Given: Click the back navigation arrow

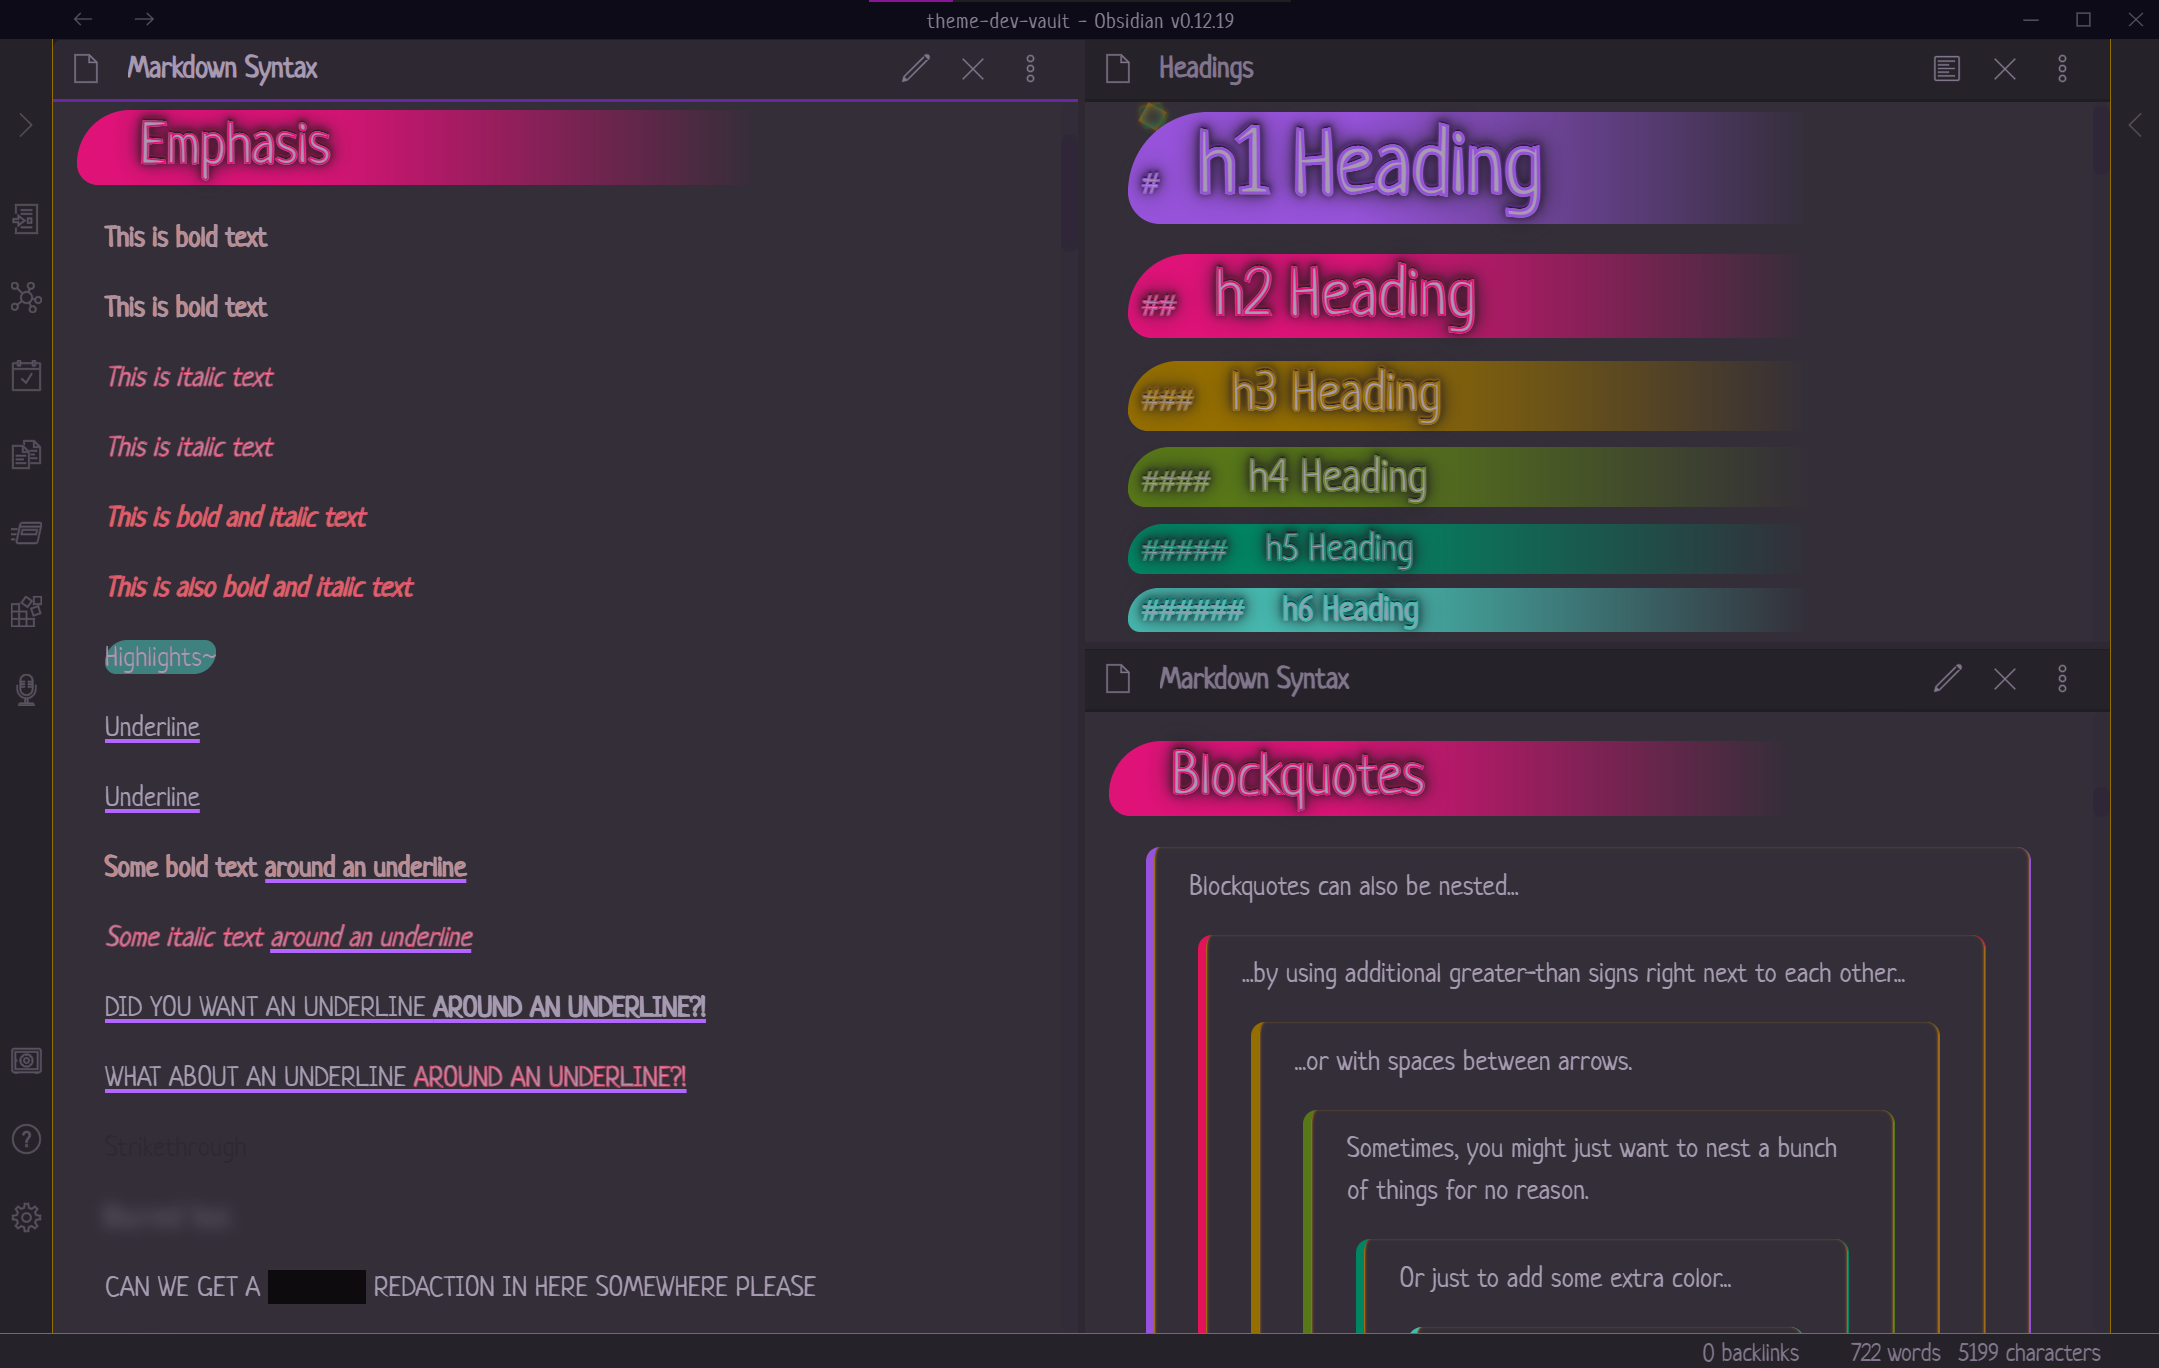Looking at the screenshot, I should (x=81, y=19).
